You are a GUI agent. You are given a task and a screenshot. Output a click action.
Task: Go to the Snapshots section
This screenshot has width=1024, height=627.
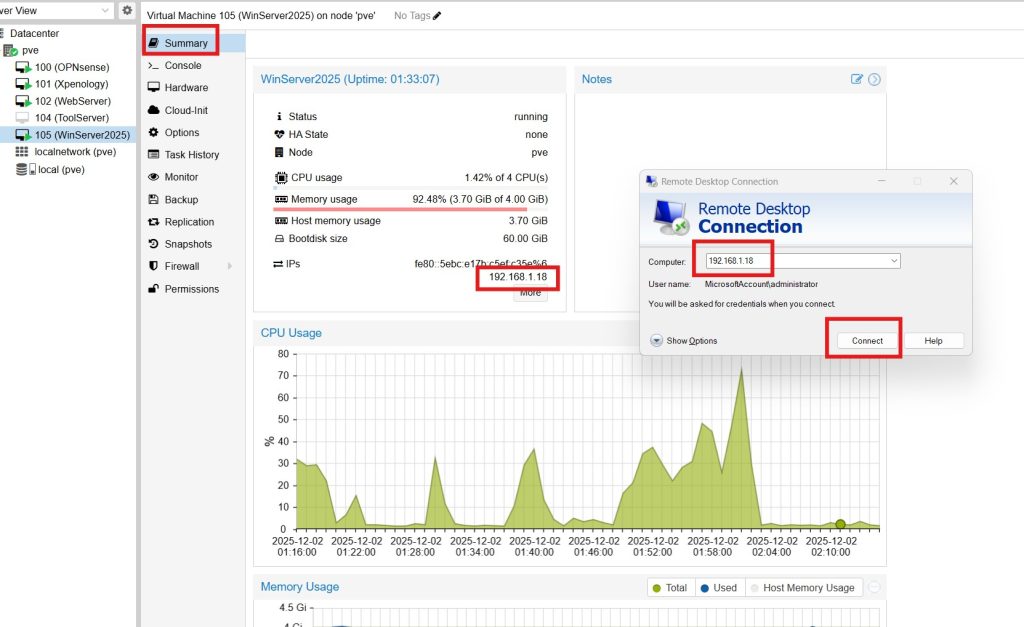pyautogui.click(x=188, y=244)
